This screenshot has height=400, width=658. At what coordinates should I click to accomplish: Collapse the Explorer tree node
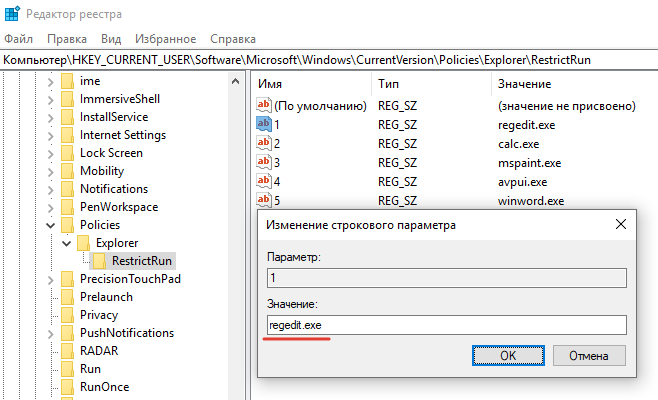pos(66,243)
